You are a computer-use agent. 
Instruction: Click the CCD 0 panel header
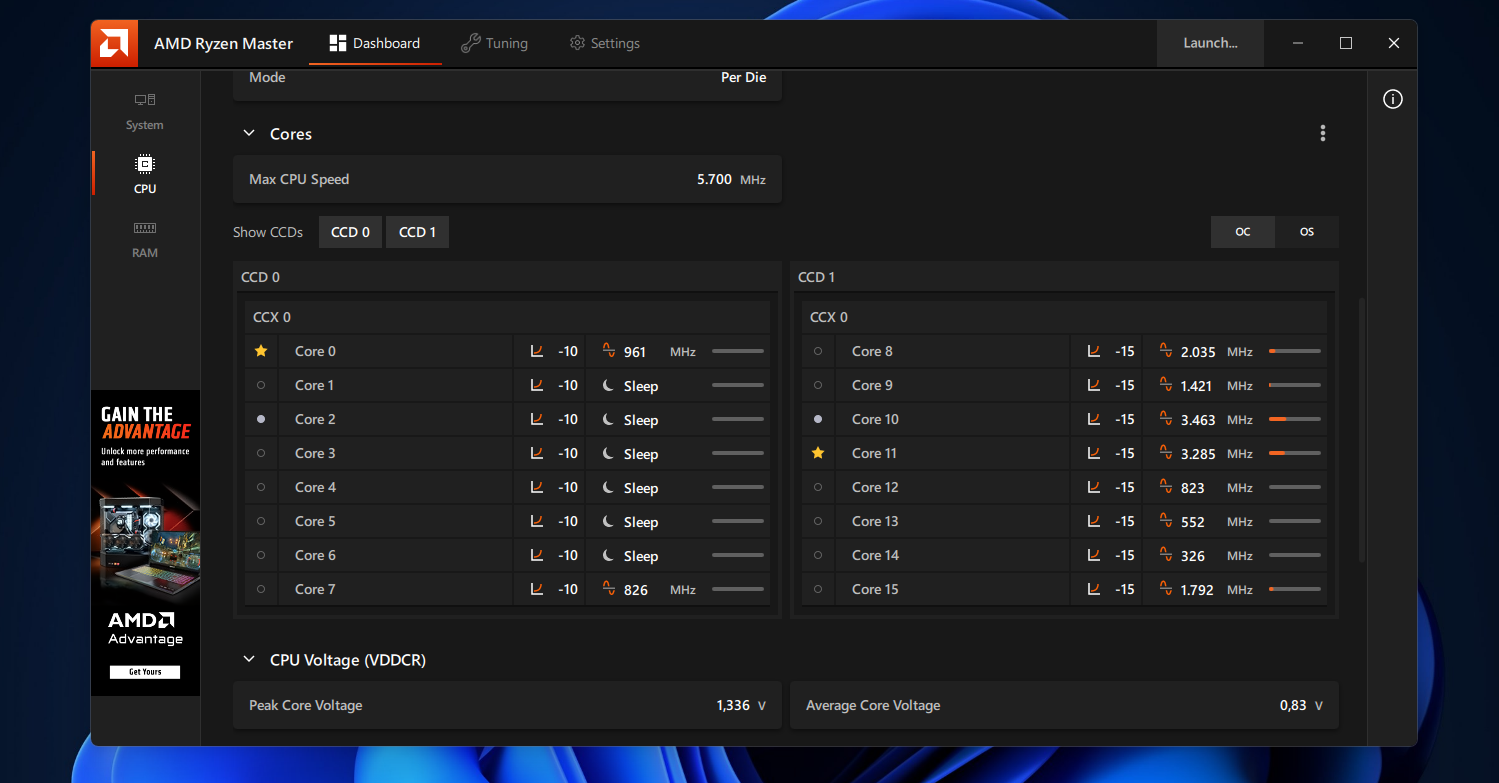click(507, 277)
